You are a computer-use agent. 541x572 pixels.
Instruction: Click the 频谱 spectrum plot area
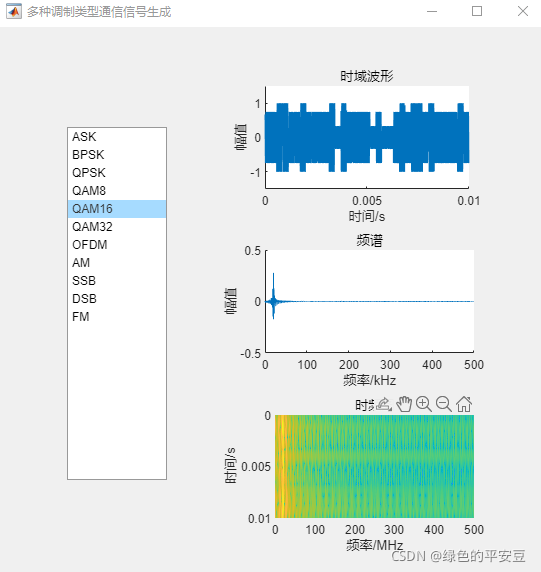coord(370,301)
